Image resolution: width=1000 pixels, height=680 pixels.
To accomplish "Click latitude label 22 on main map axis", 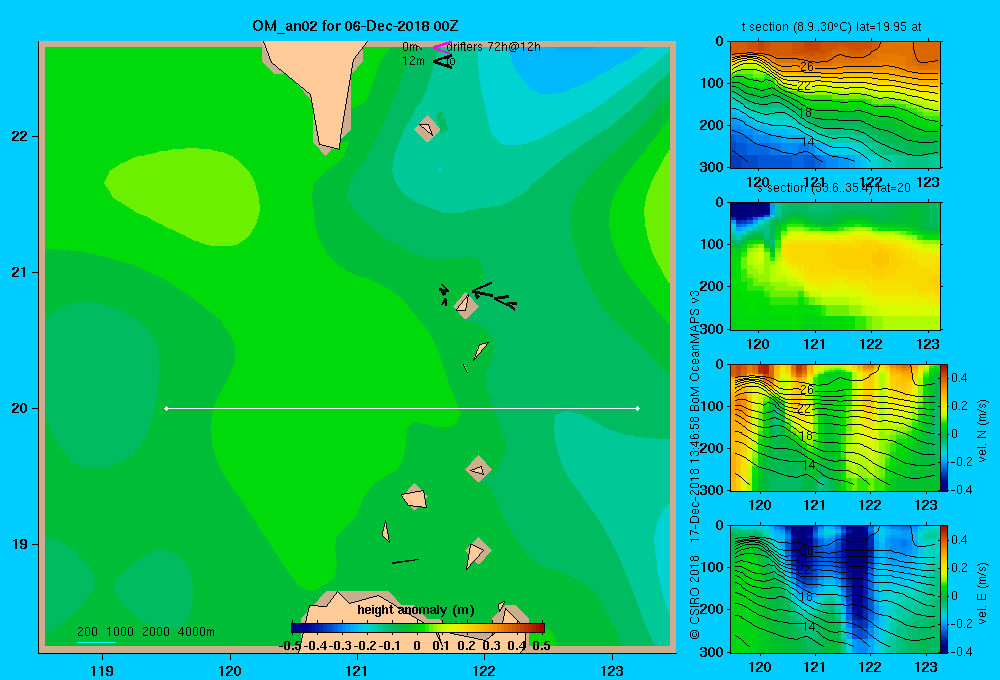I will 20,136.
